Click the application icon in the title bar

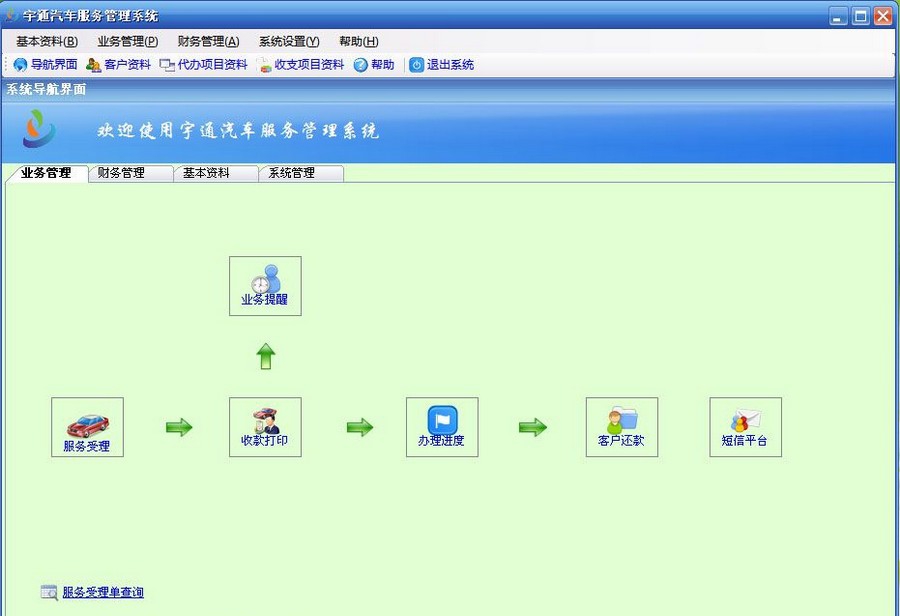tap(10, 15)
